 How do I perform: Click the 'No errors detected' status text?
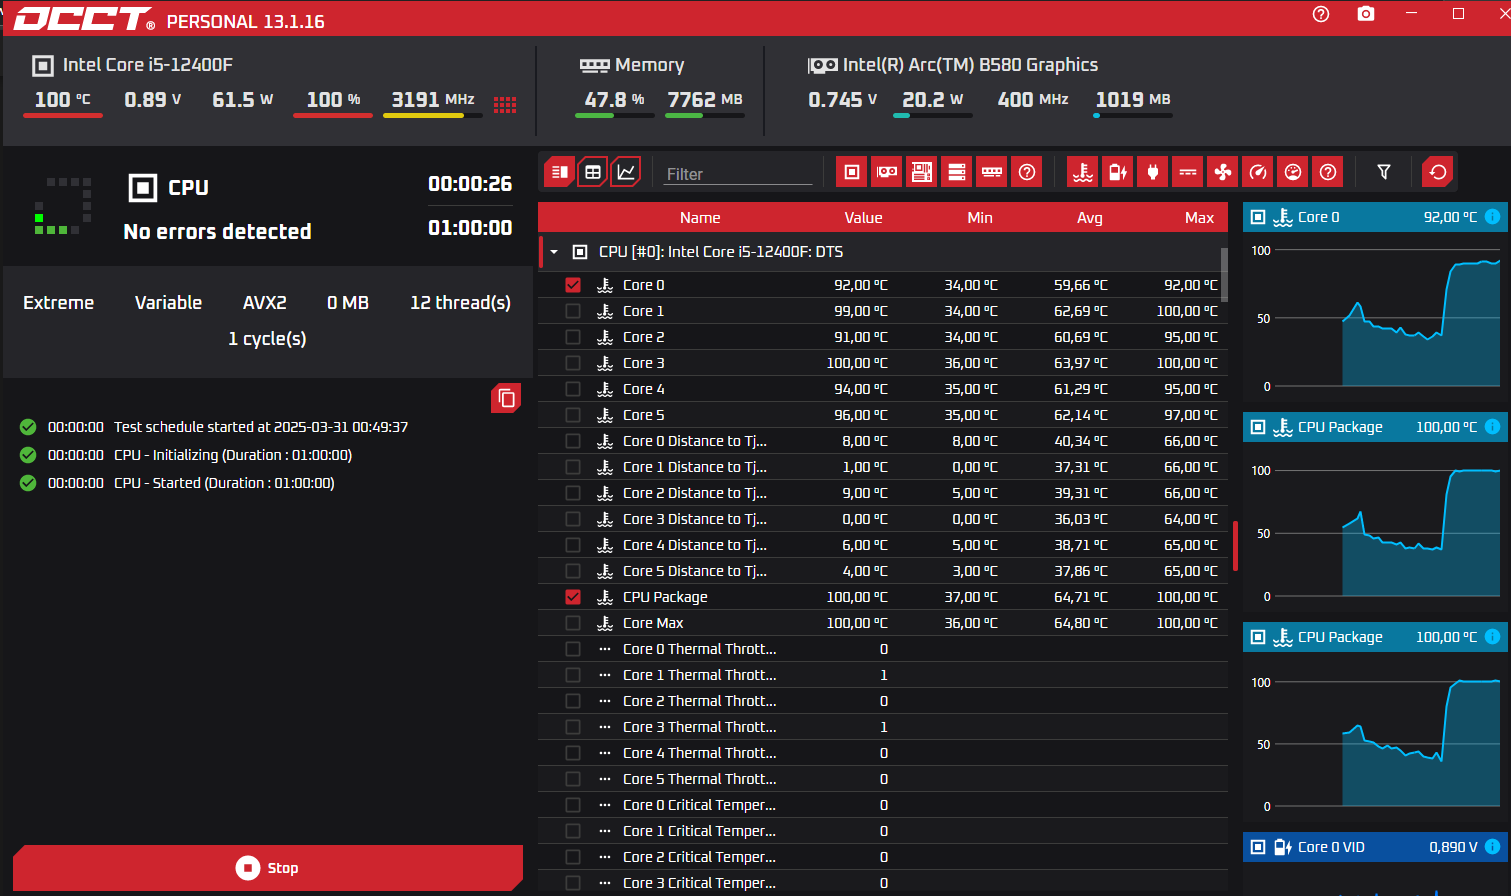click(x=217, y=232)
